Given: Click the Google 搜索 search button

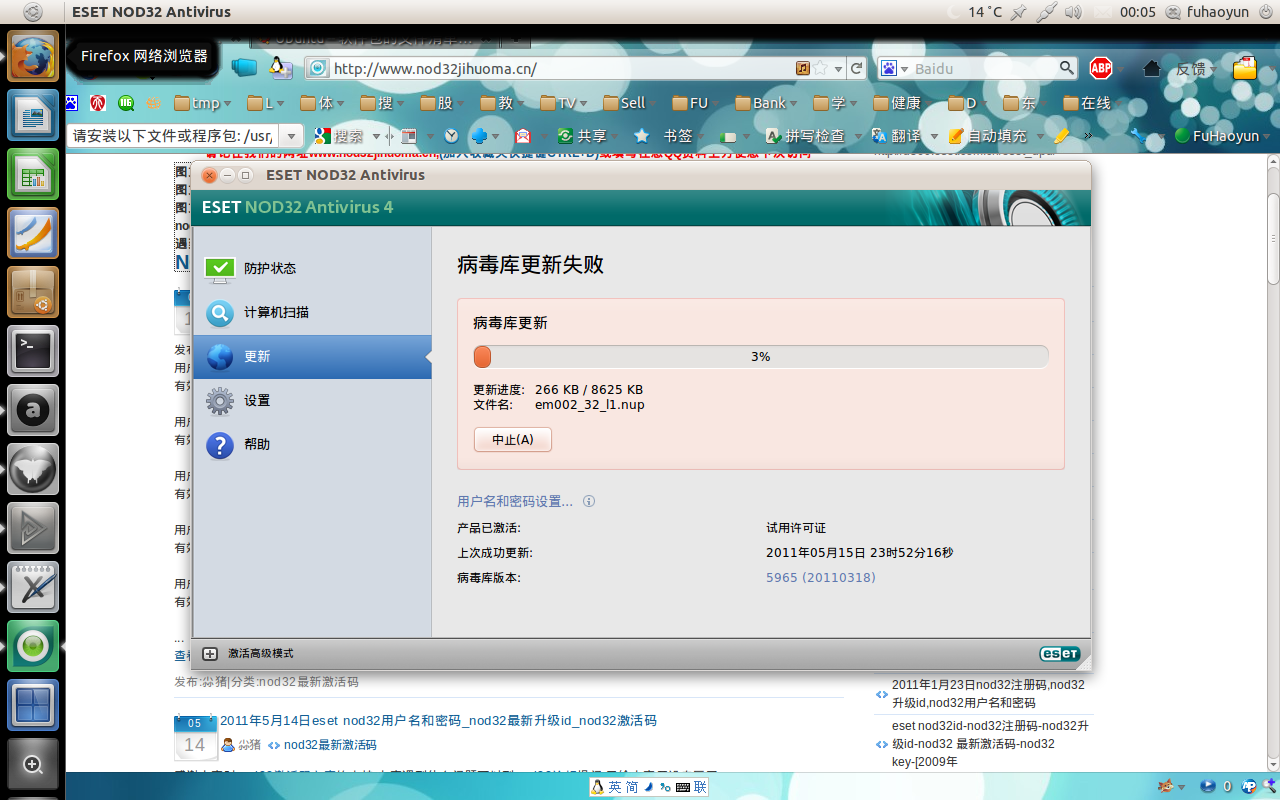Looking at the screenshot, I should 340,136.
